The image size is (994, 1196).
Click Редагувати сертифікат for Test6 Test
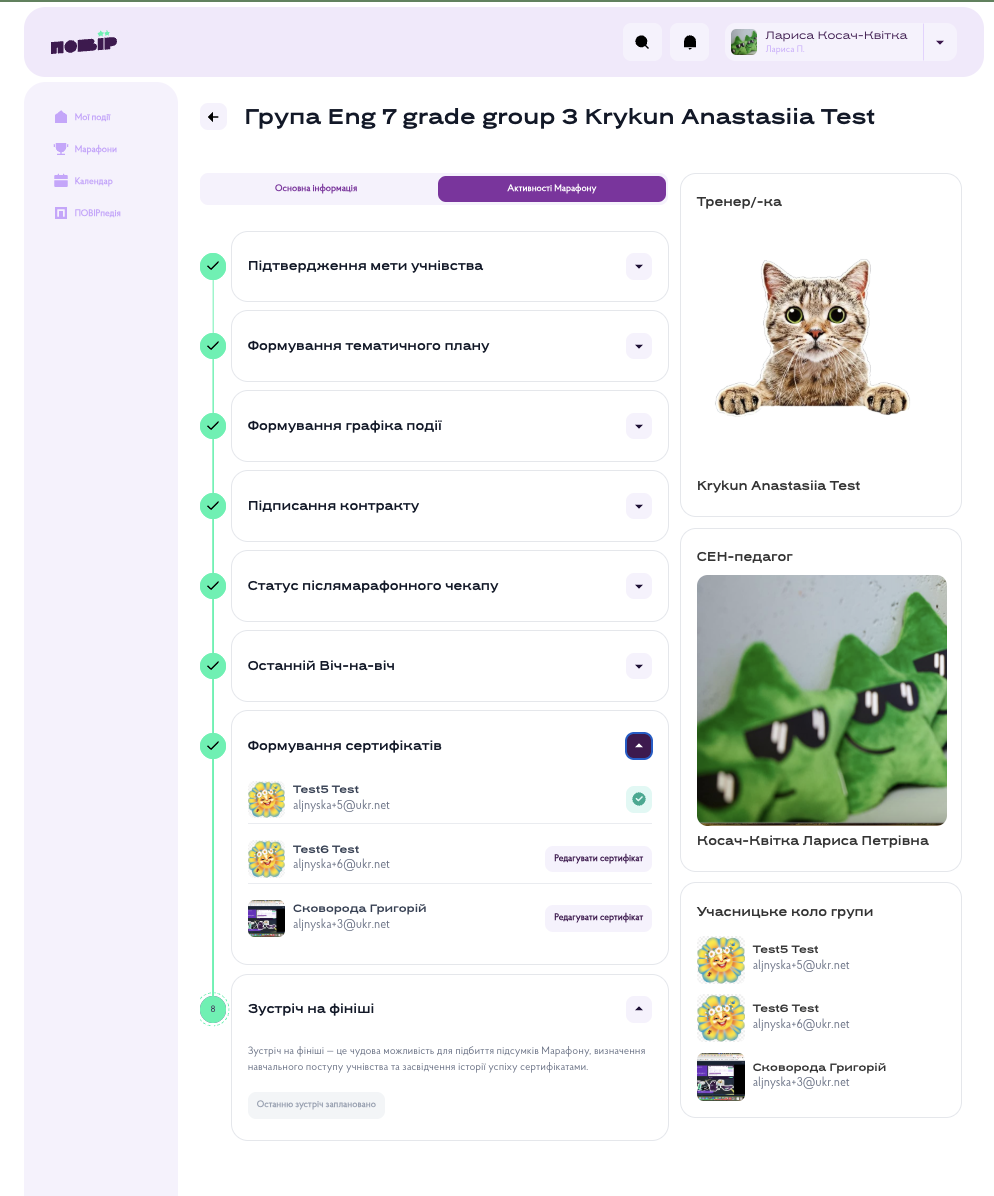pos(598,858)
